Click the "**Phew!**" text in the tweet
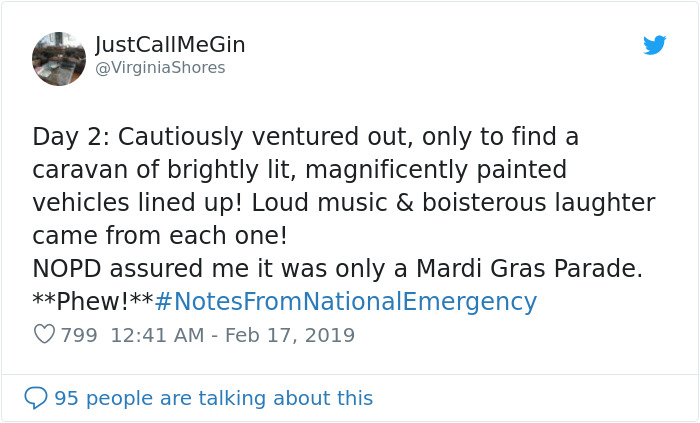Image resolution: width=700 pixels, height=423 pixels. click(93, 302)
